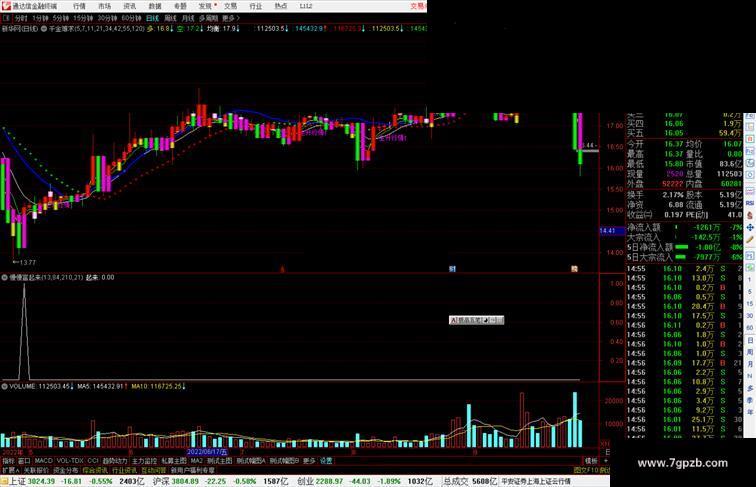The width and height of the screenshot is (756, 487).
Task: Open the 综合资讯 tab
Action: pos(95,470)
